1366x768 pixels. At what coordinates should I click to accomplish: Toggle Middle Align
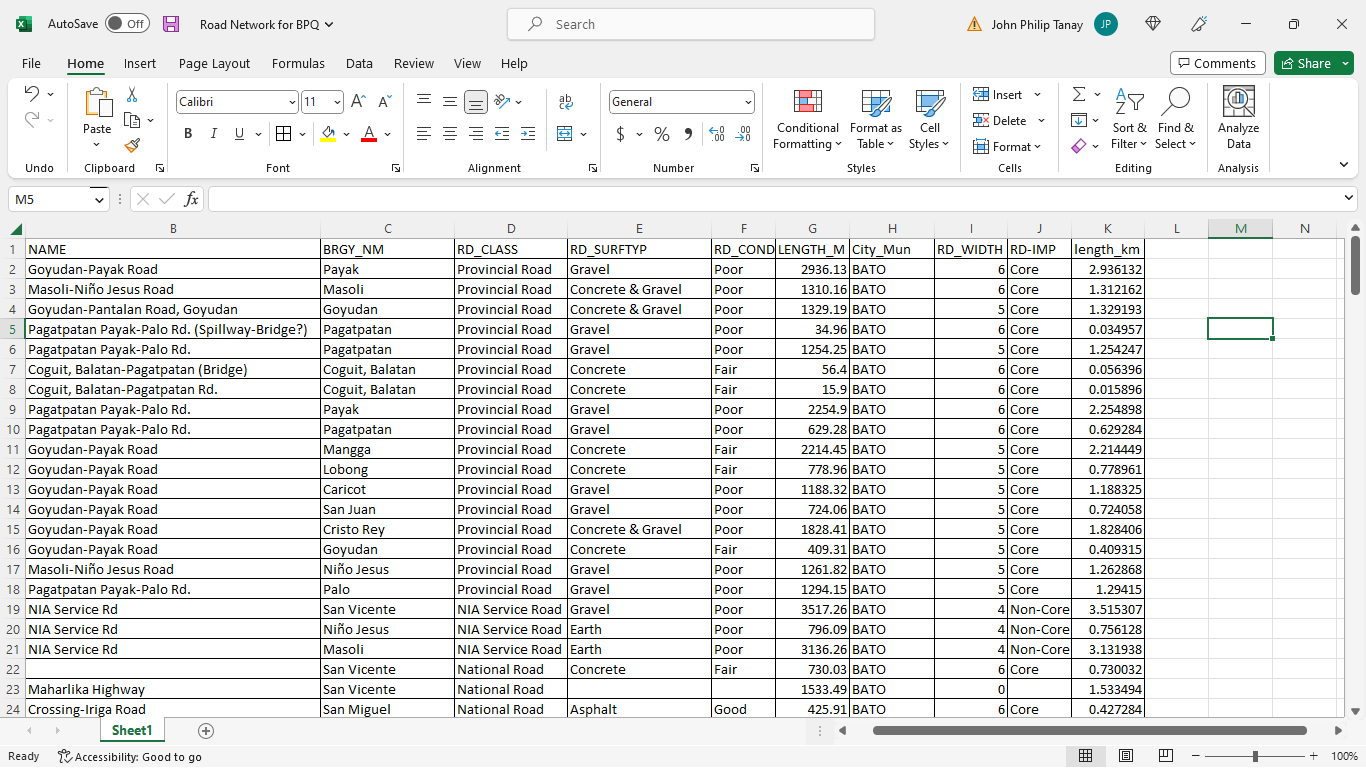point(450,101)
